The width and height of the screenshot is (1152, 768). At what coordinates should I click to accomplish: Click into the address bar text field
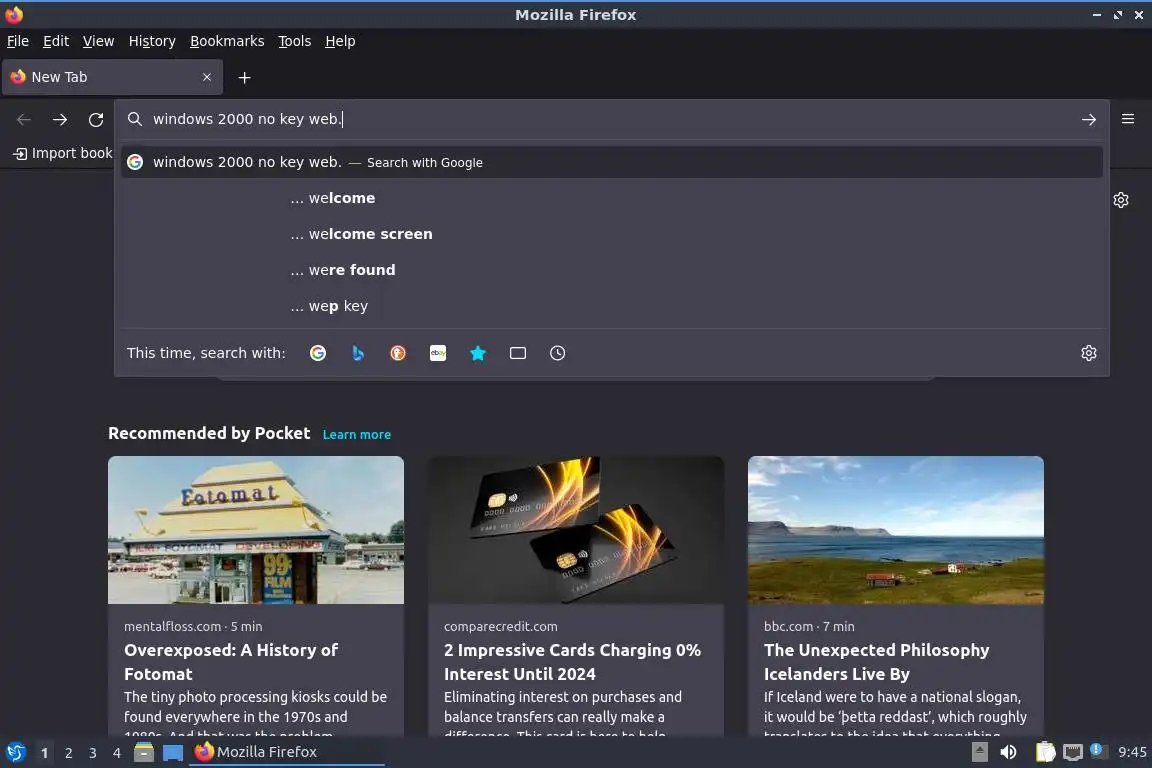pos(610,119)
